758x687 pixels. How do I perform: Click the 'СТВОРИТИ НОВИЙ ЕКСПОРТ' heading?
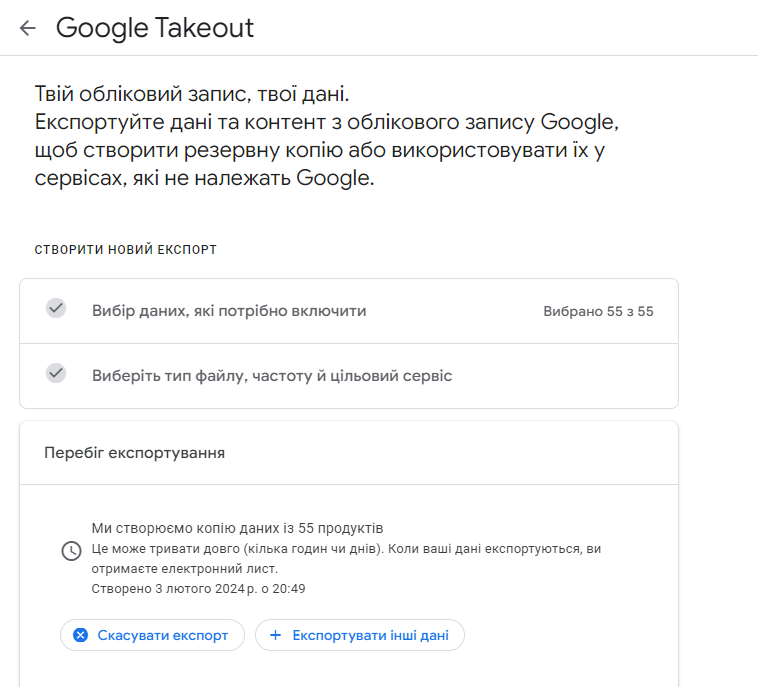pyautogui.click(x=126, y=249)
